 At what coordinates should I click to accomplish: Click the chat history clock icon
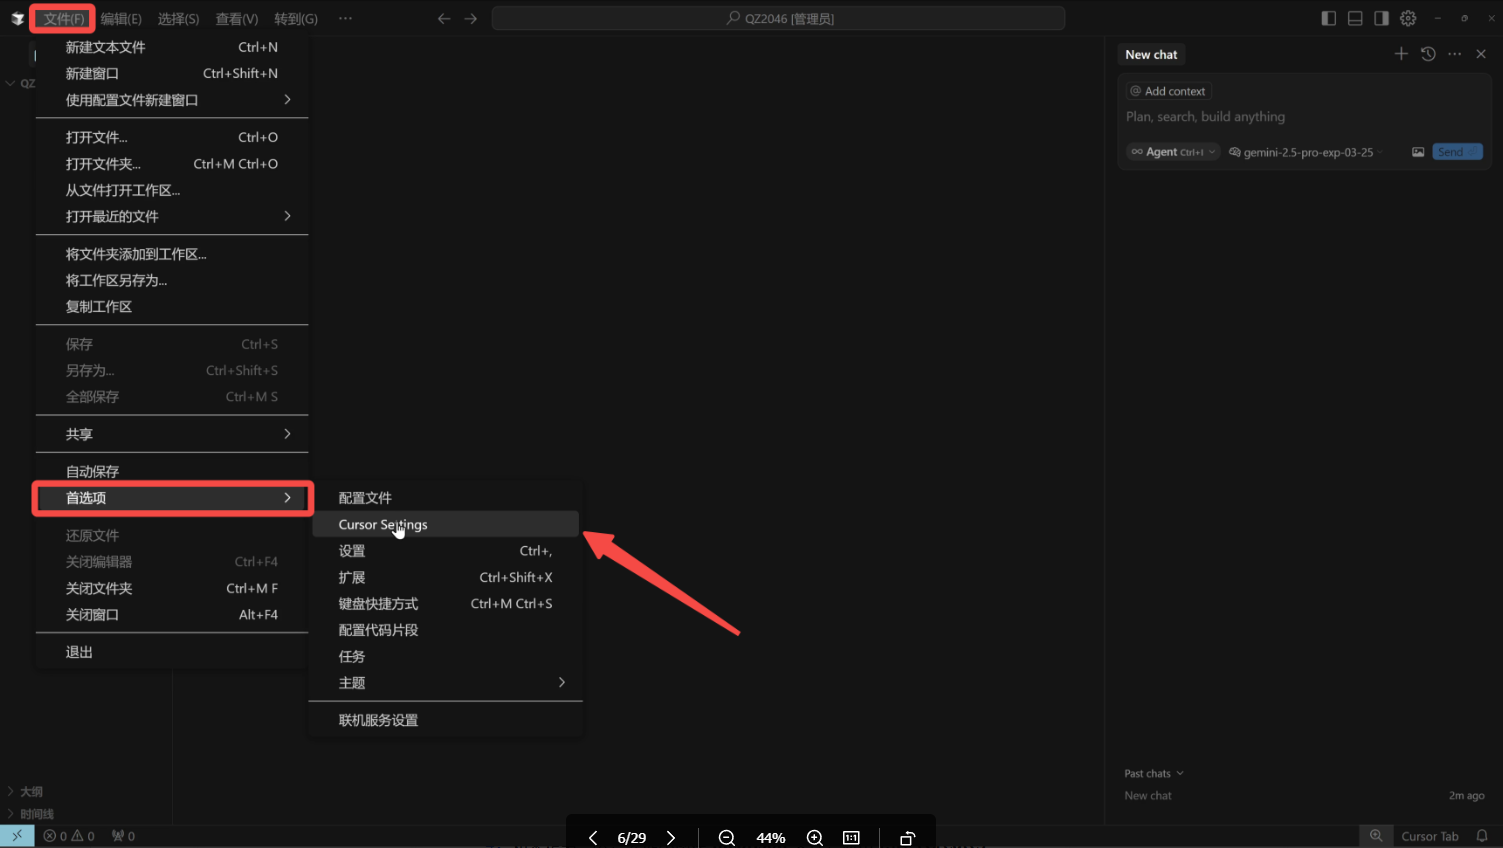click(1428, 54)
